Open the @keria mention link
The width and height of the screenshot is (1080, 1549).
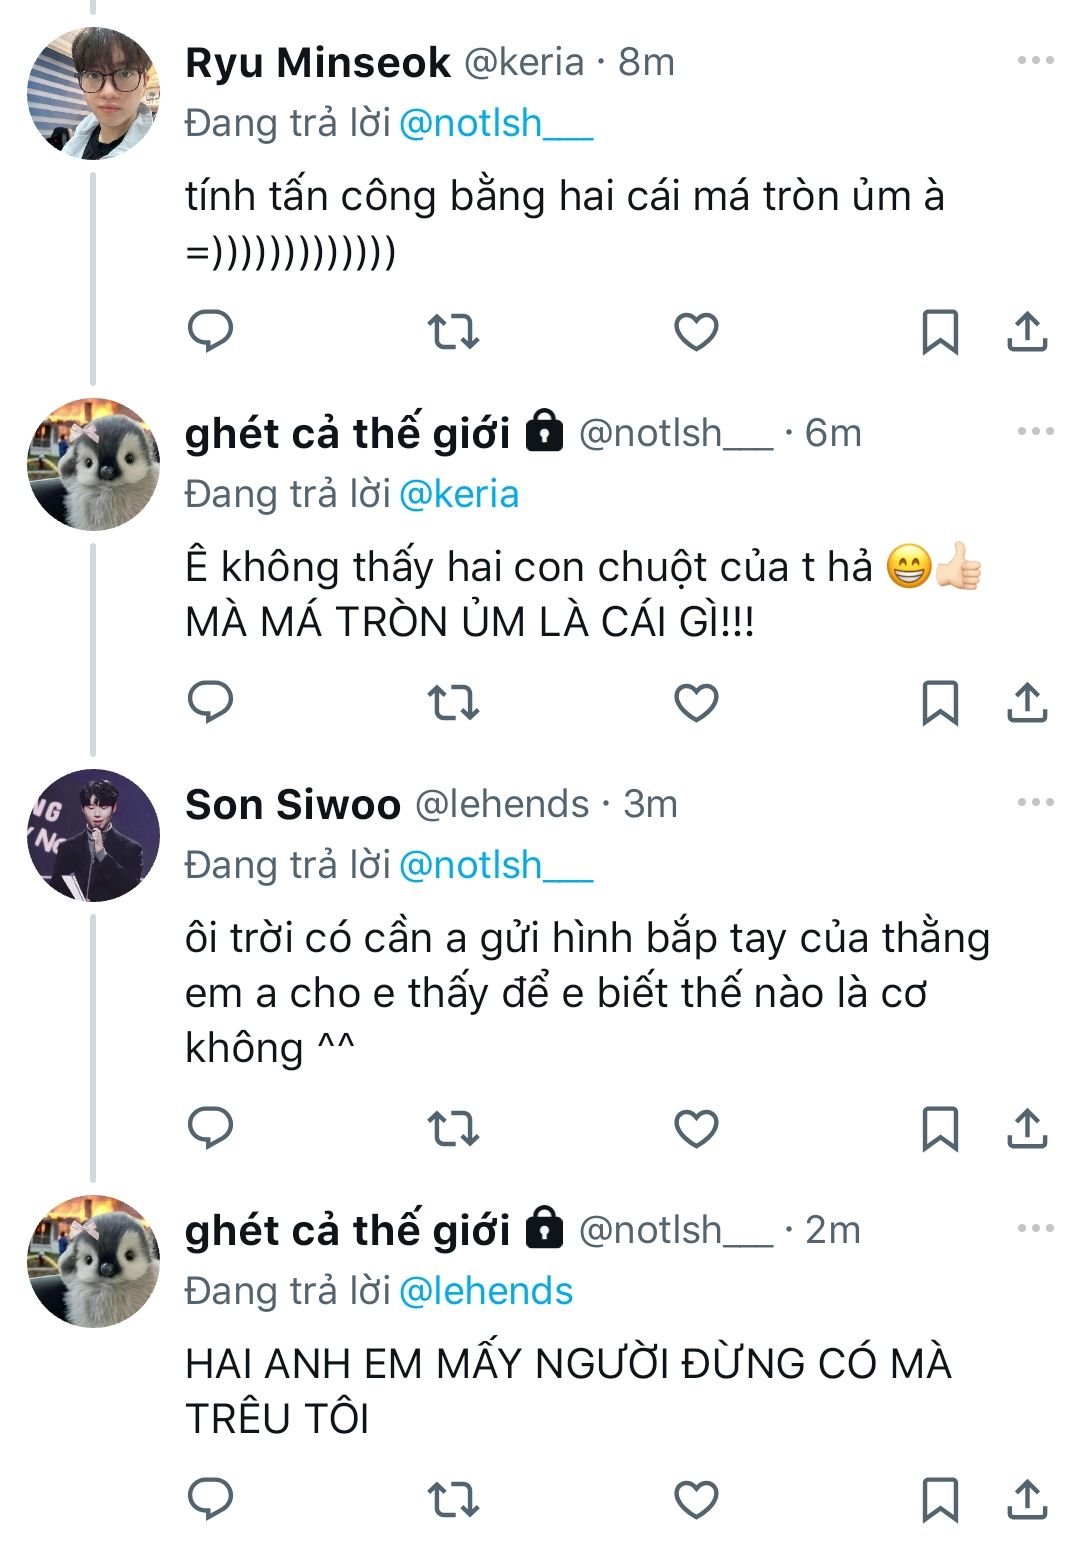coord(459,494)
